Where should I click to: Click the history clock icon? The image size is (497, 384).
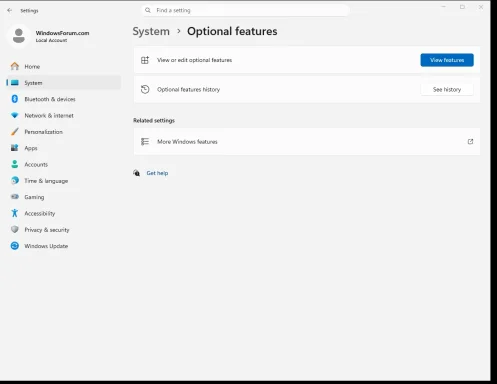tap(145, 89)
